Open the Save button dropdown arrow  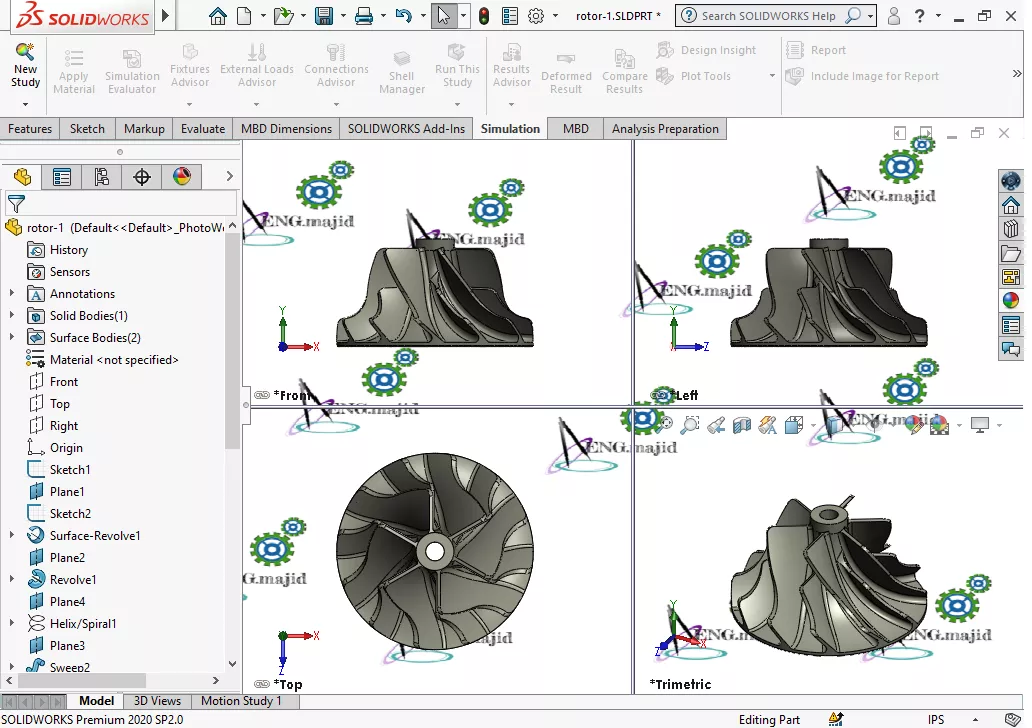coord(342,16)
